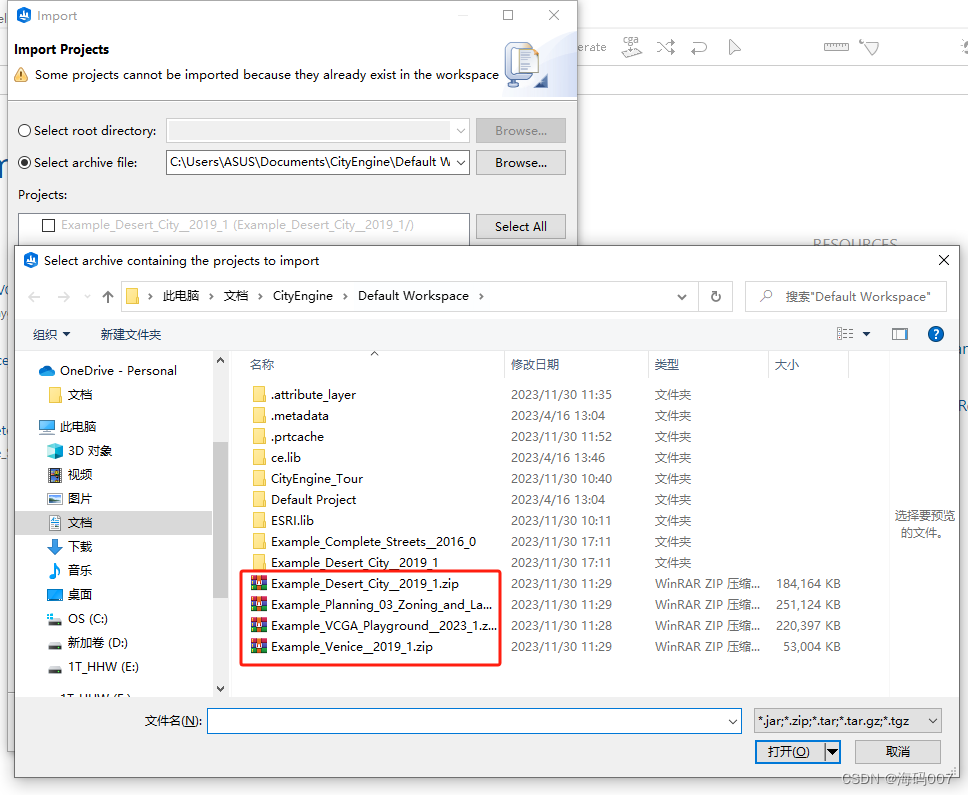The width and height of the screenshot is (968, 795).
Task: Click the play arrow shape toolbar icon
Action: tap(734, 47)
